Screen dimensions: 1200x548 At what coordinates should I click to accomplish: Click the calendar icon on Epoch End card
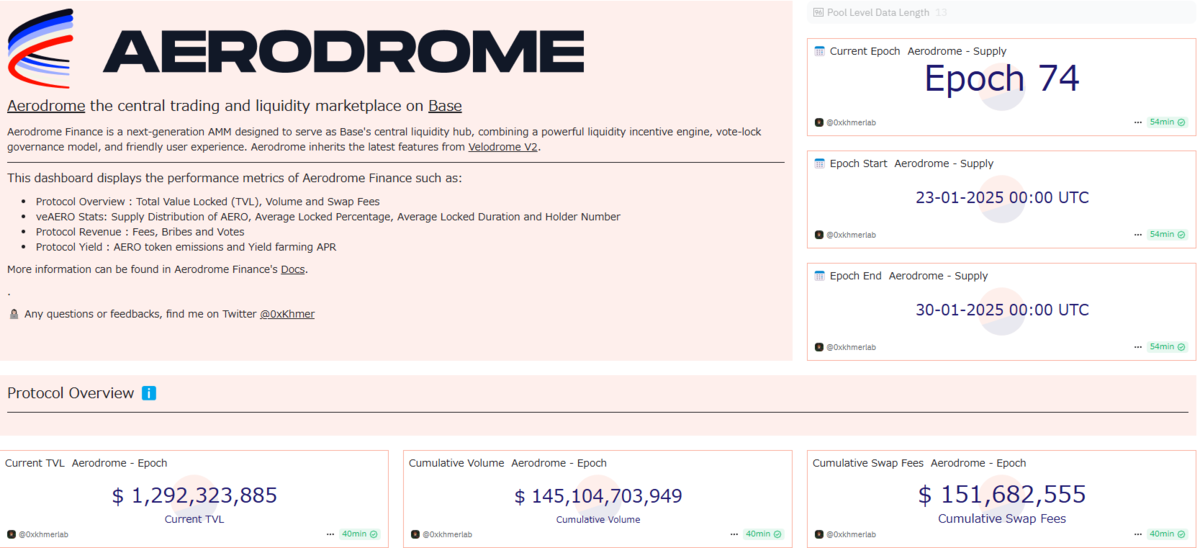[x=820, y=276]
